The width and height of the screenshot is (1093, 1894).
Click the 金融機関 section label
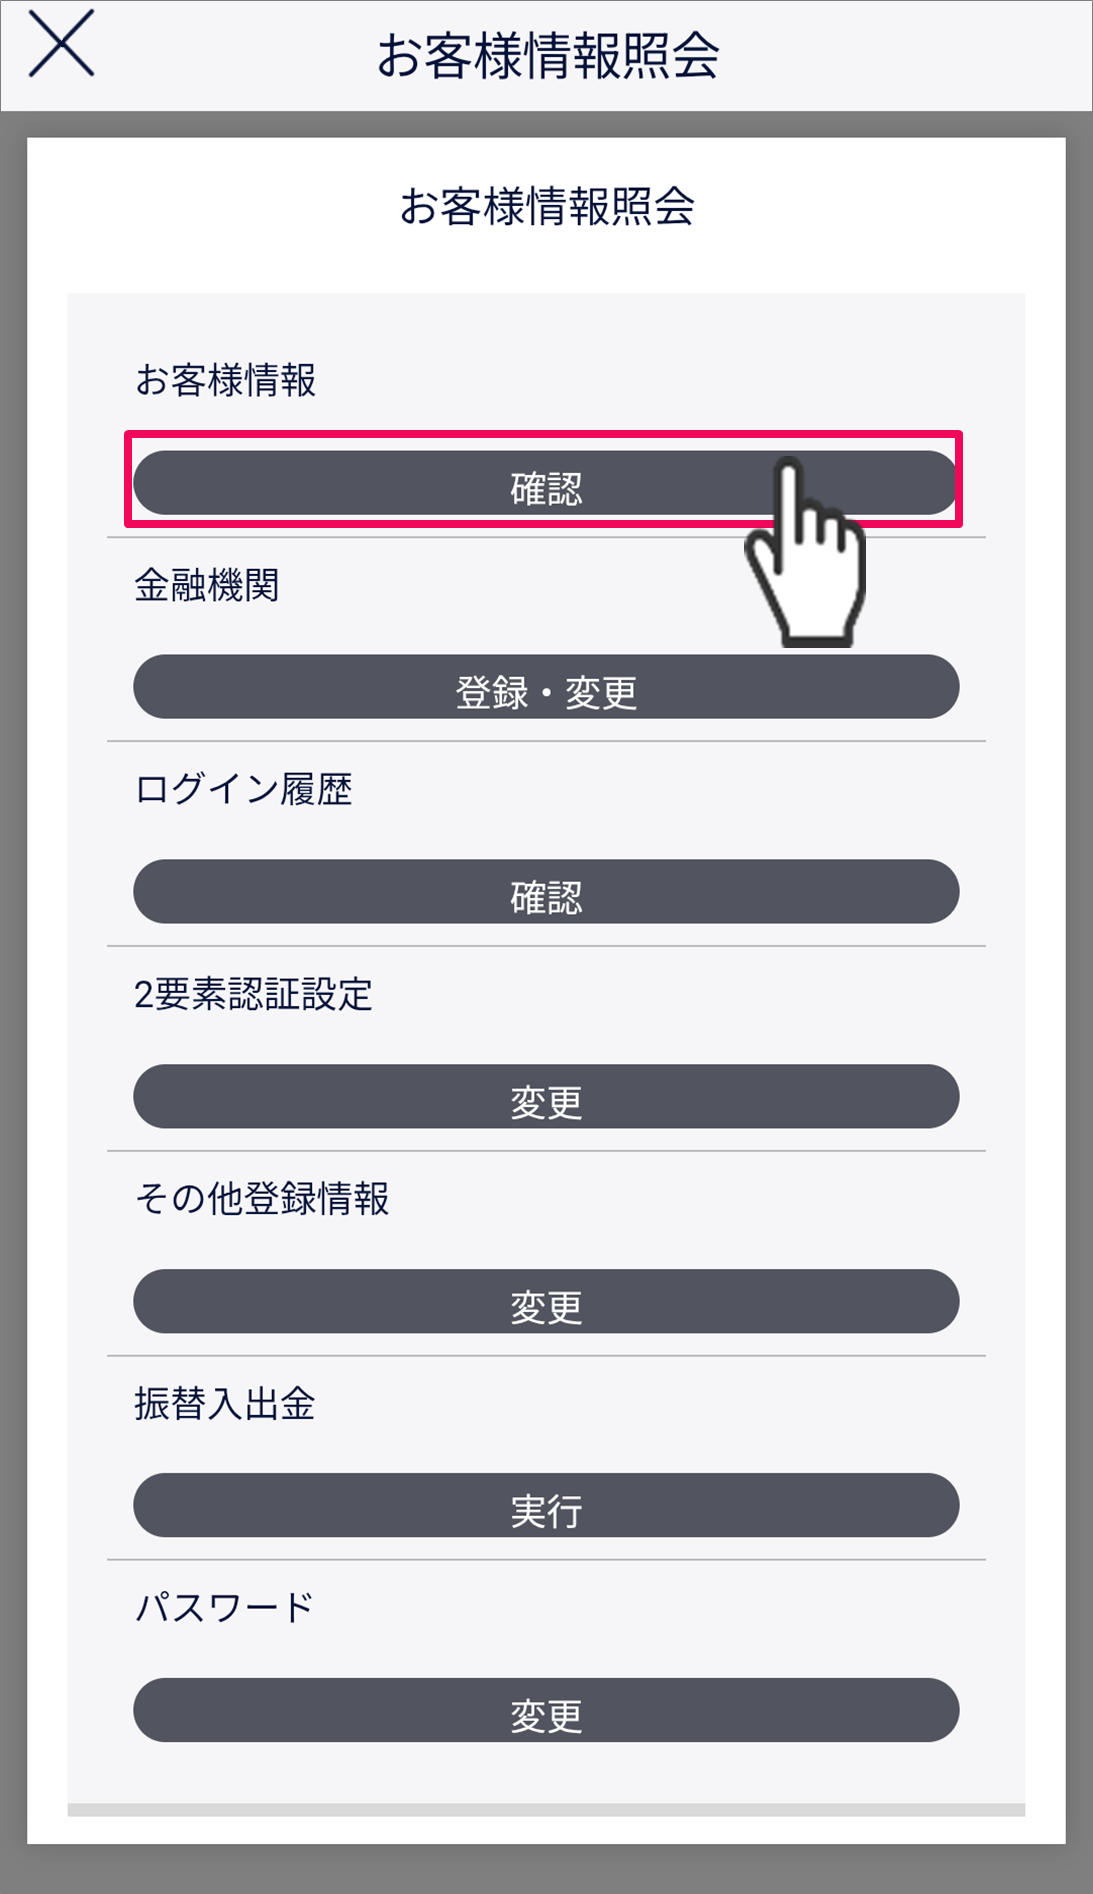[206, 586]
